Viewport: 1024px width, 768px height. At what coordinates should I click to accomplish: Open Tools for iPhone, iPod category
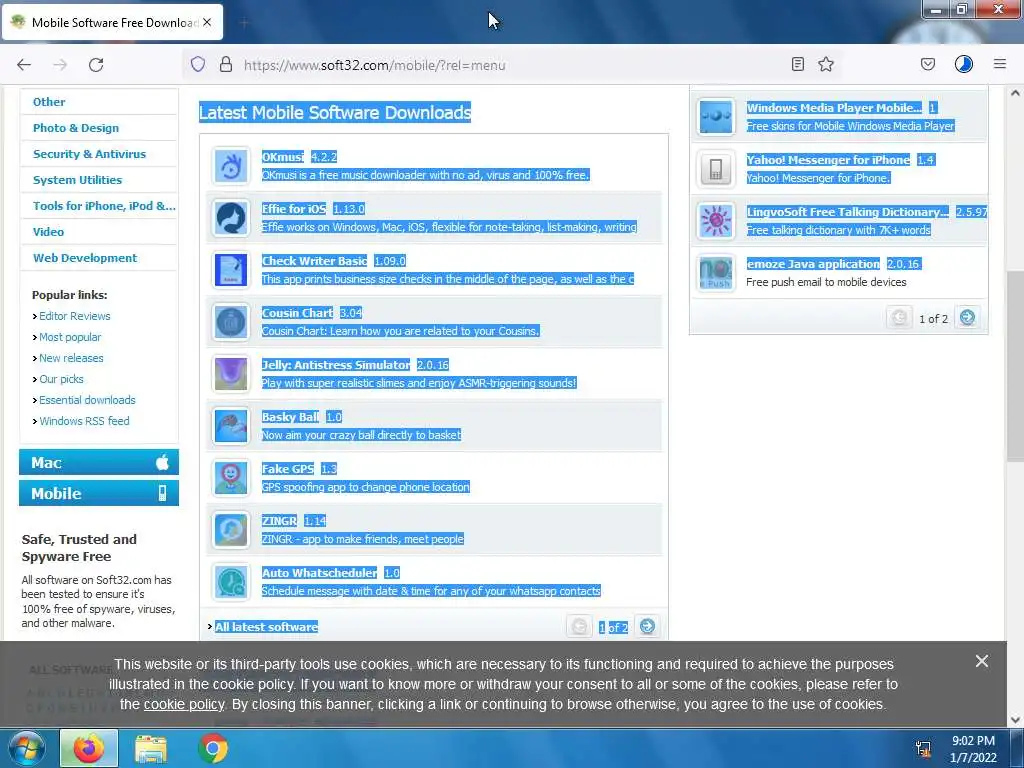click(104, 206)
